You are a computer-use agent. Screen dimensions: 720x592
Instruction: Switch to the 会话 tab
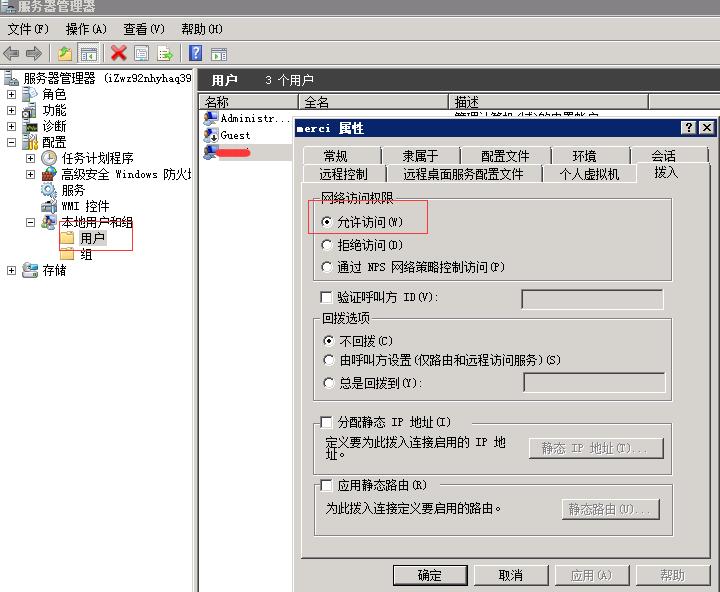[669, 156]
